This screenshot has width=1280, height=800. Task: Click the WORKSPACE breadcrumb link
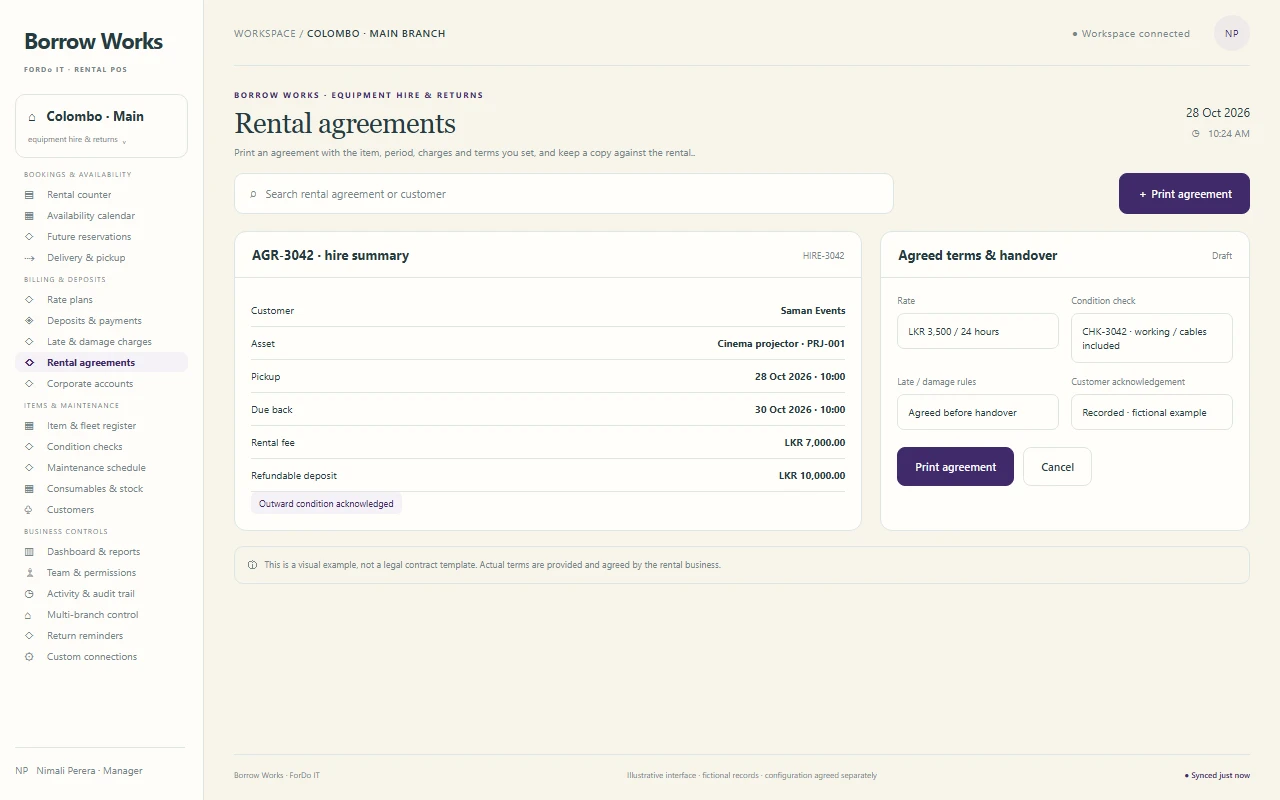pyautogui.click(x=265, y=33)
